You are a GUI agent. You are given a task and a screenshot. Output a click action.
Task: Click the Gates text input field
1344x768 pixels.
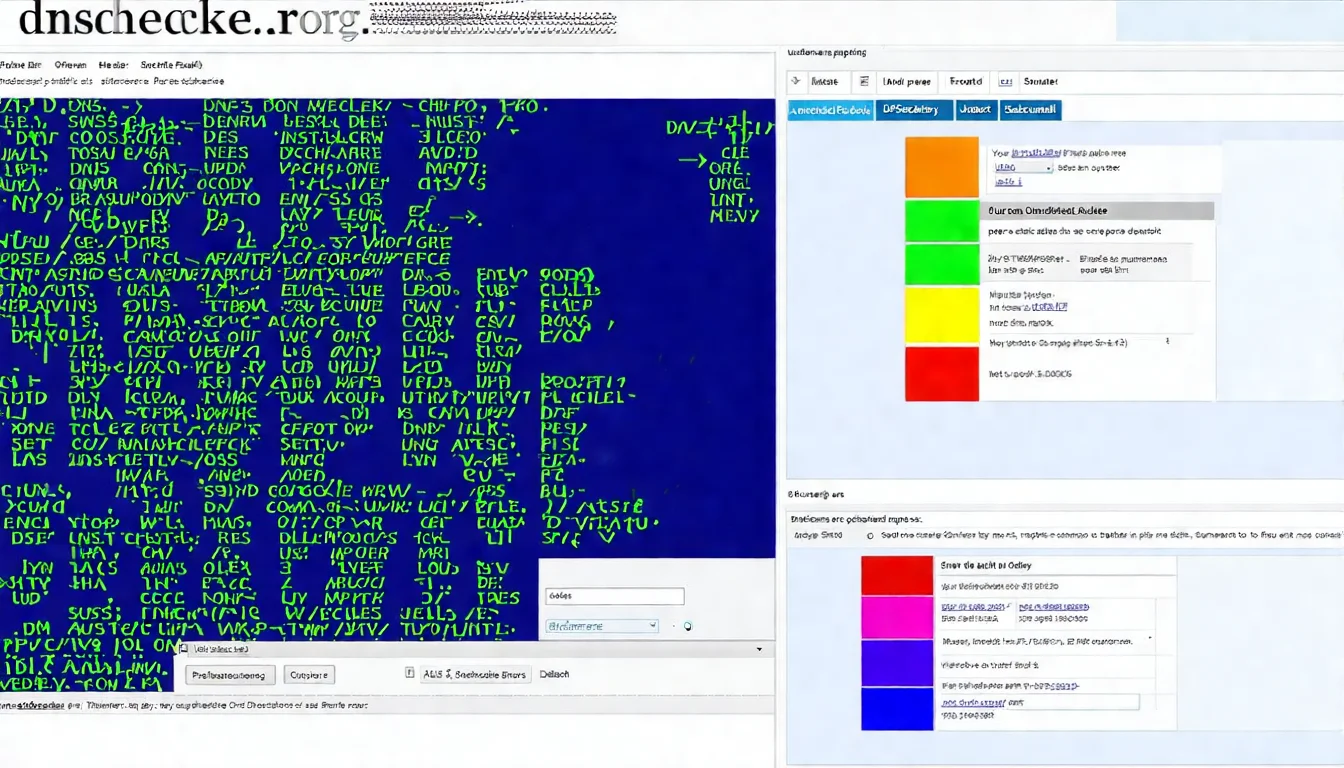point(614,595)
